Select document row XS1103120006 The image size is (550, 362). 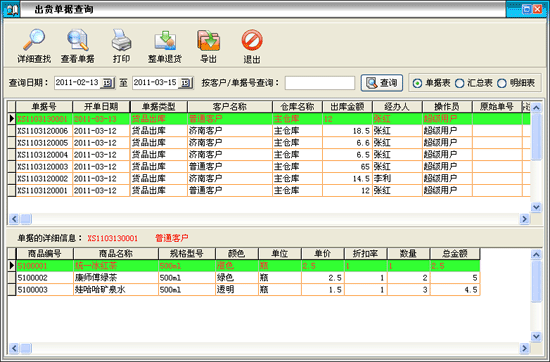tap(269, 131)
